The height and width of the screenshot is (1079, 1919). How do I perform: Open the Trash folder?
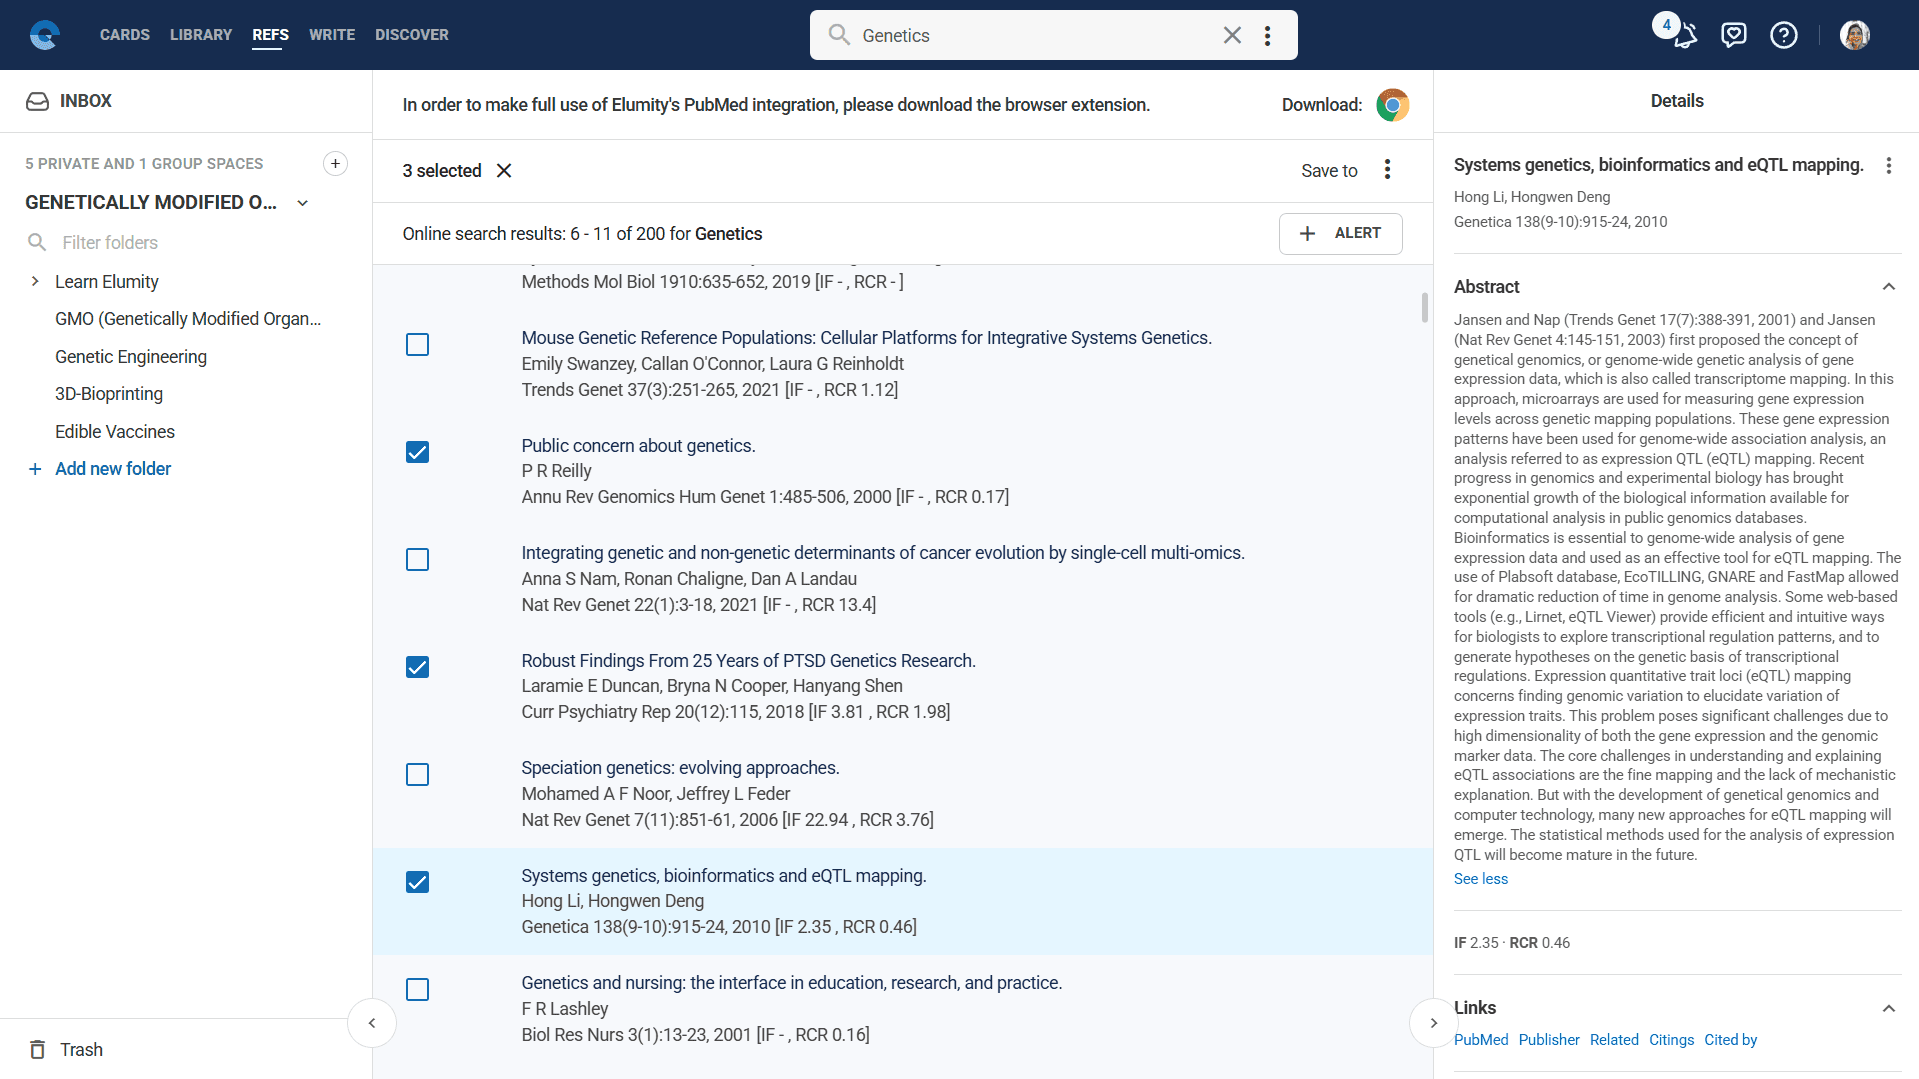click(x=80, y=1049)
